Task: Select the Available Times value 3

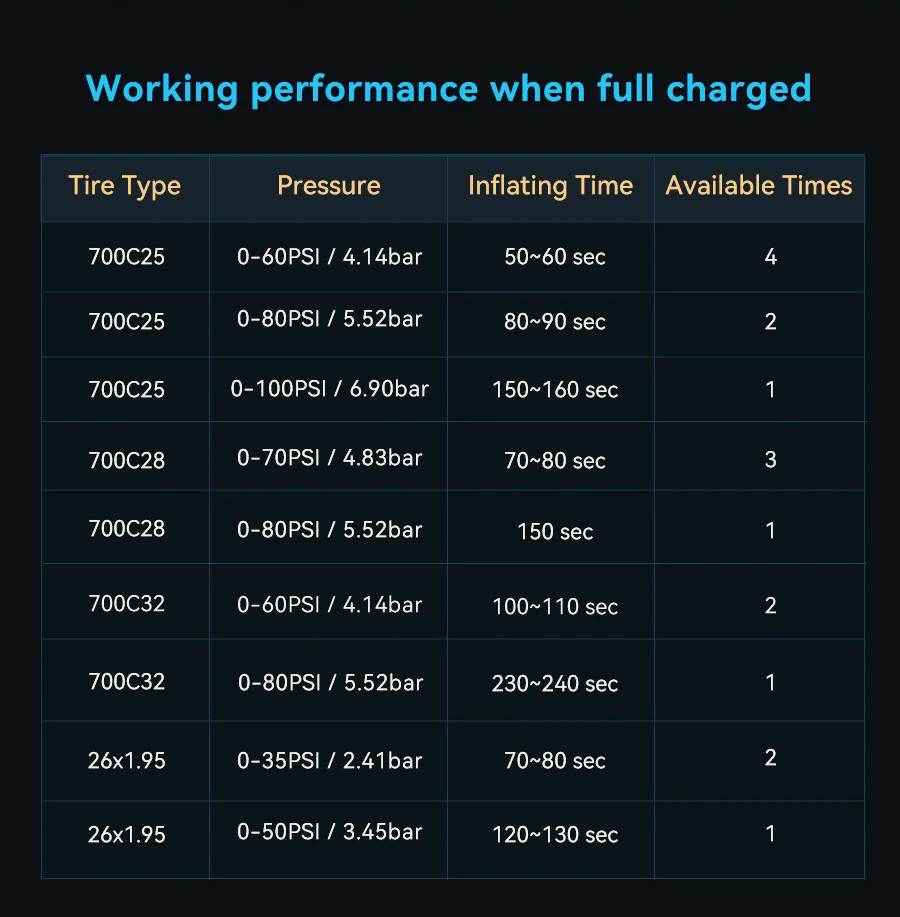Action: (x=770, y=460)
